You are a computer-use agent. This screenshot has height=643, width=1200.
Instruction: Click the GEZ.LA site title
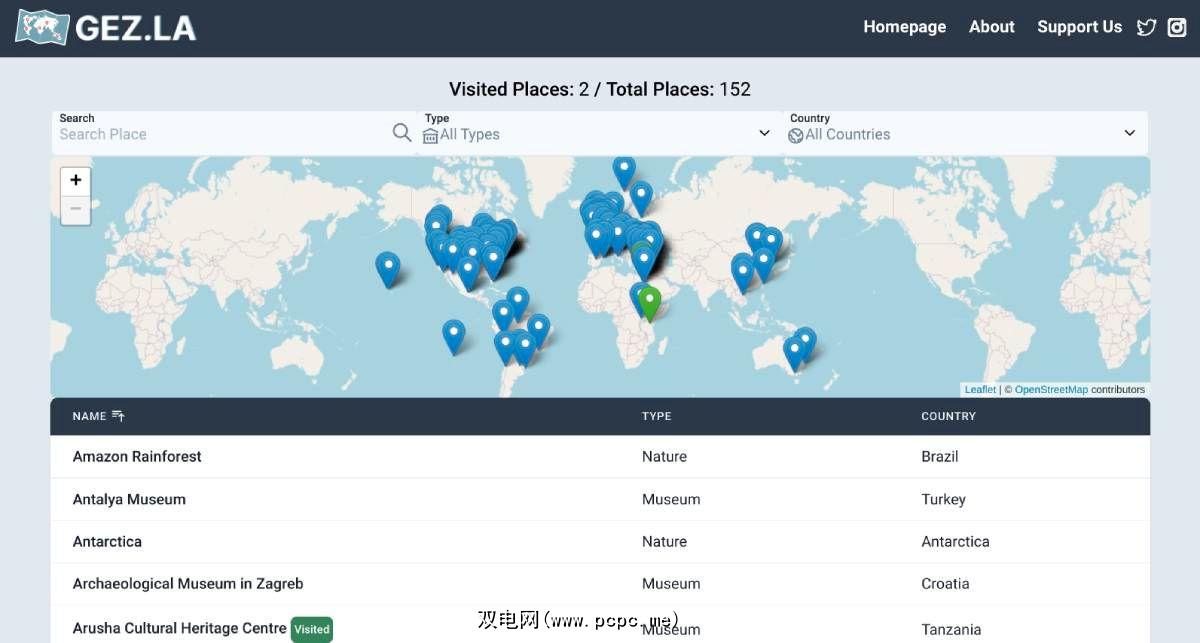pos(136,28)
